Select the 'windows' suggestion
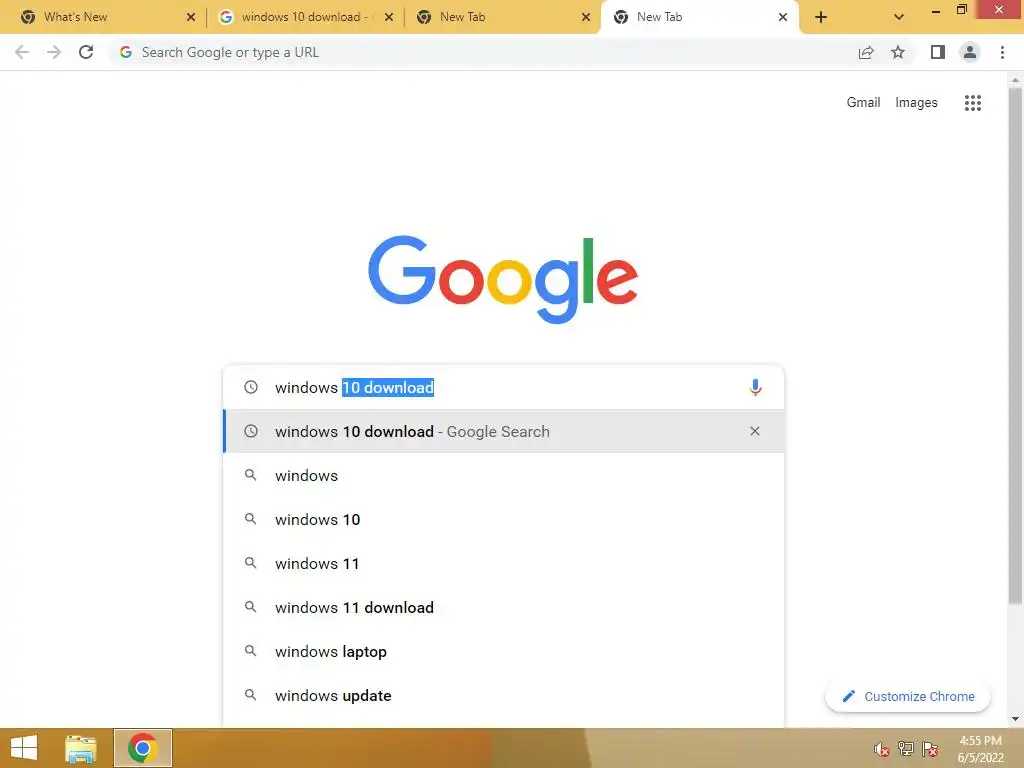 (504, 475)
